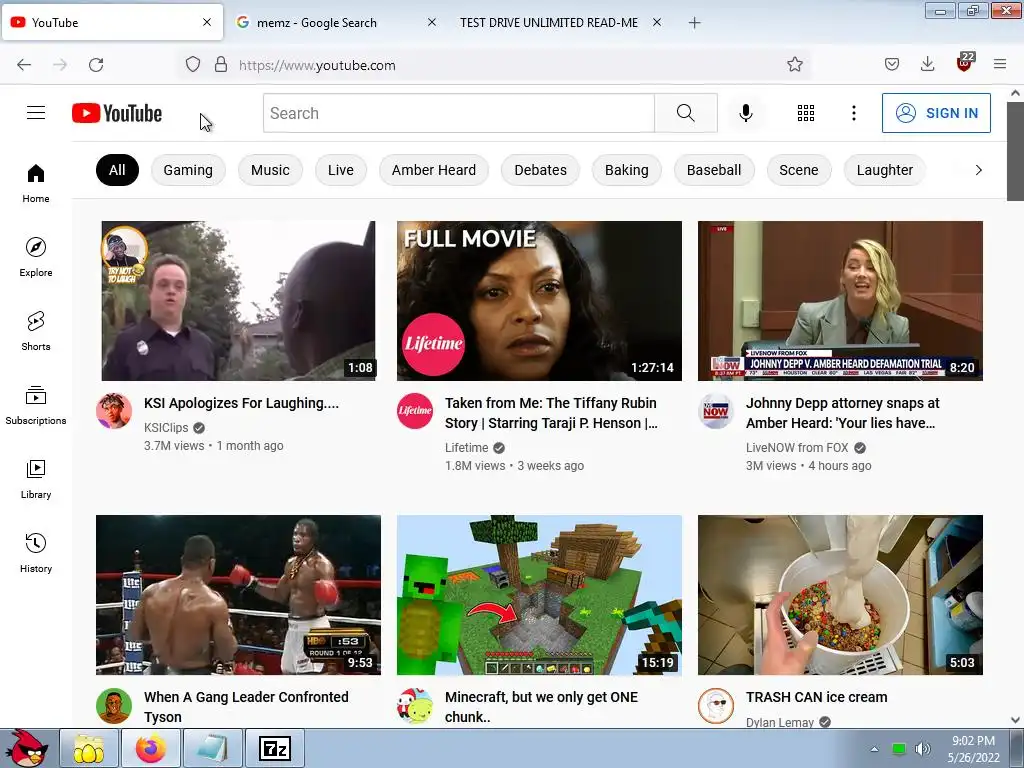Close the TEST DRIVE UNLIMITED READ-ME tab

click(x=657, y=22)
